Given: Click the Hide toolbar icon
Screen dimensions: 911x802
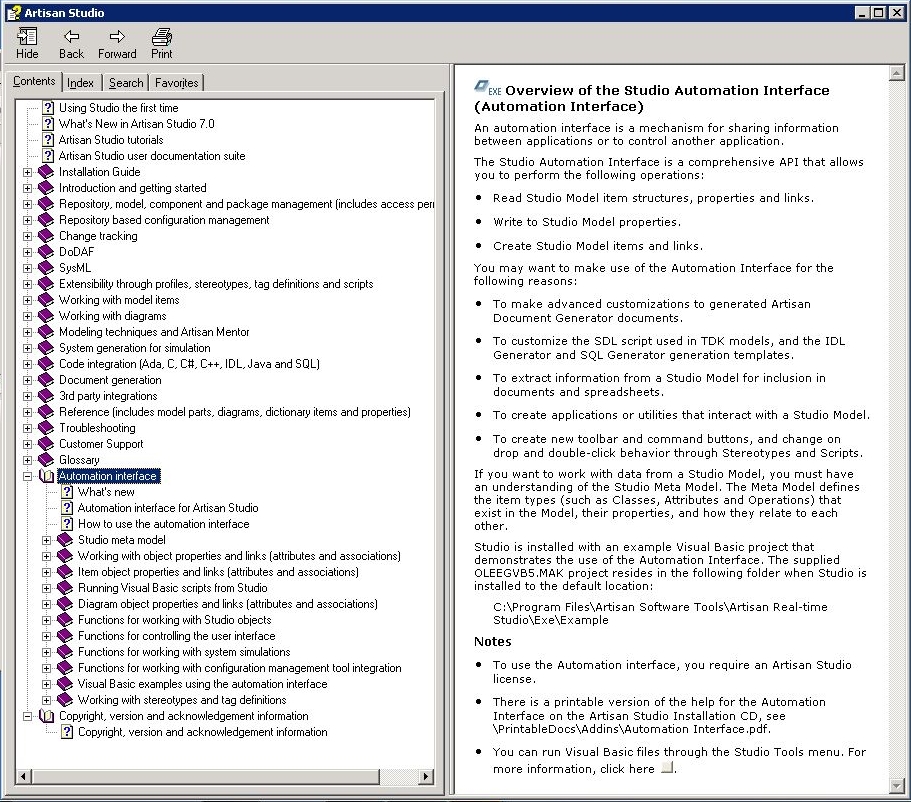Looking at the screenshot, I should (27, 37).
